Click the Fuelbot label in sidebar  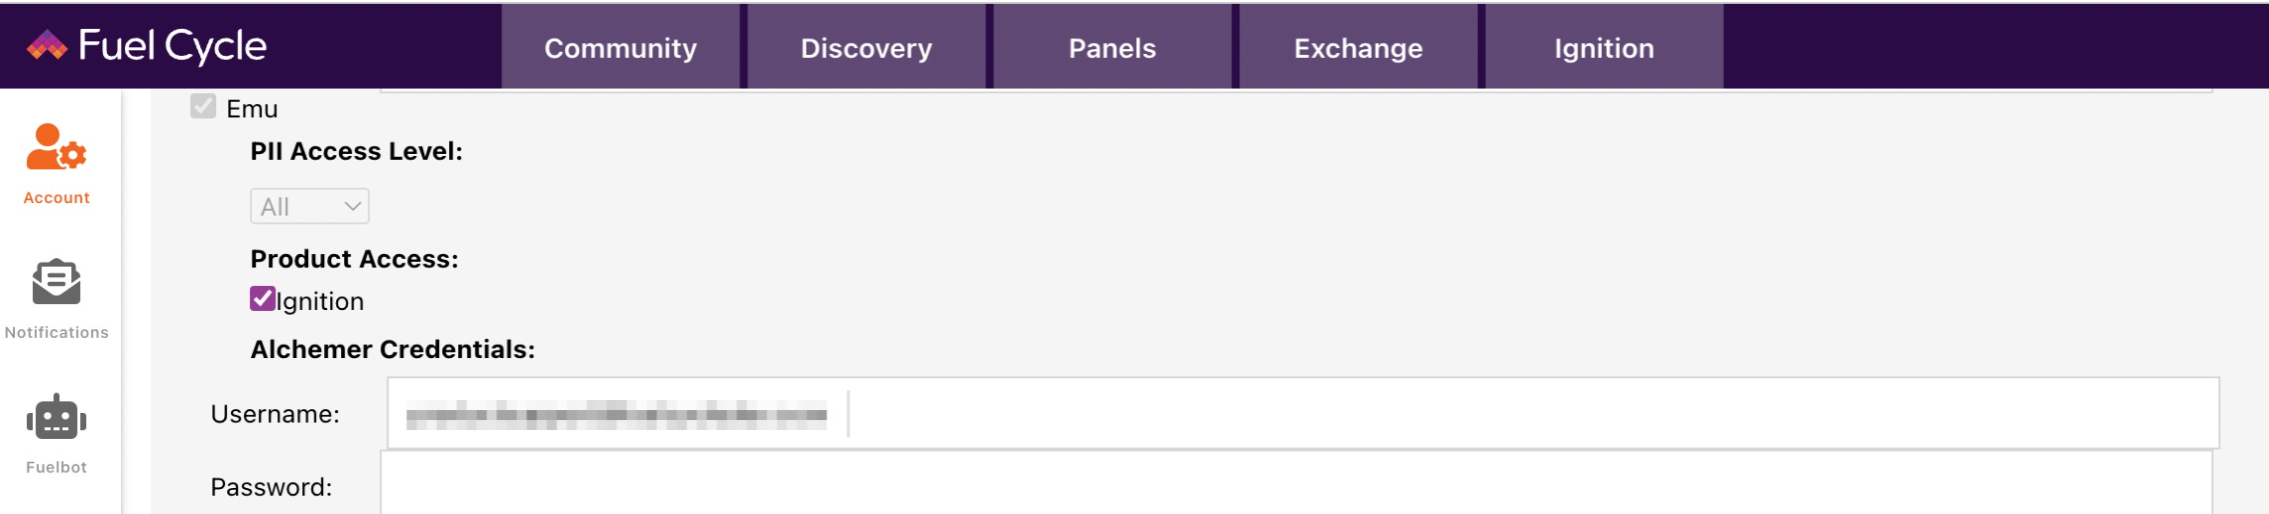click(56, 467)
